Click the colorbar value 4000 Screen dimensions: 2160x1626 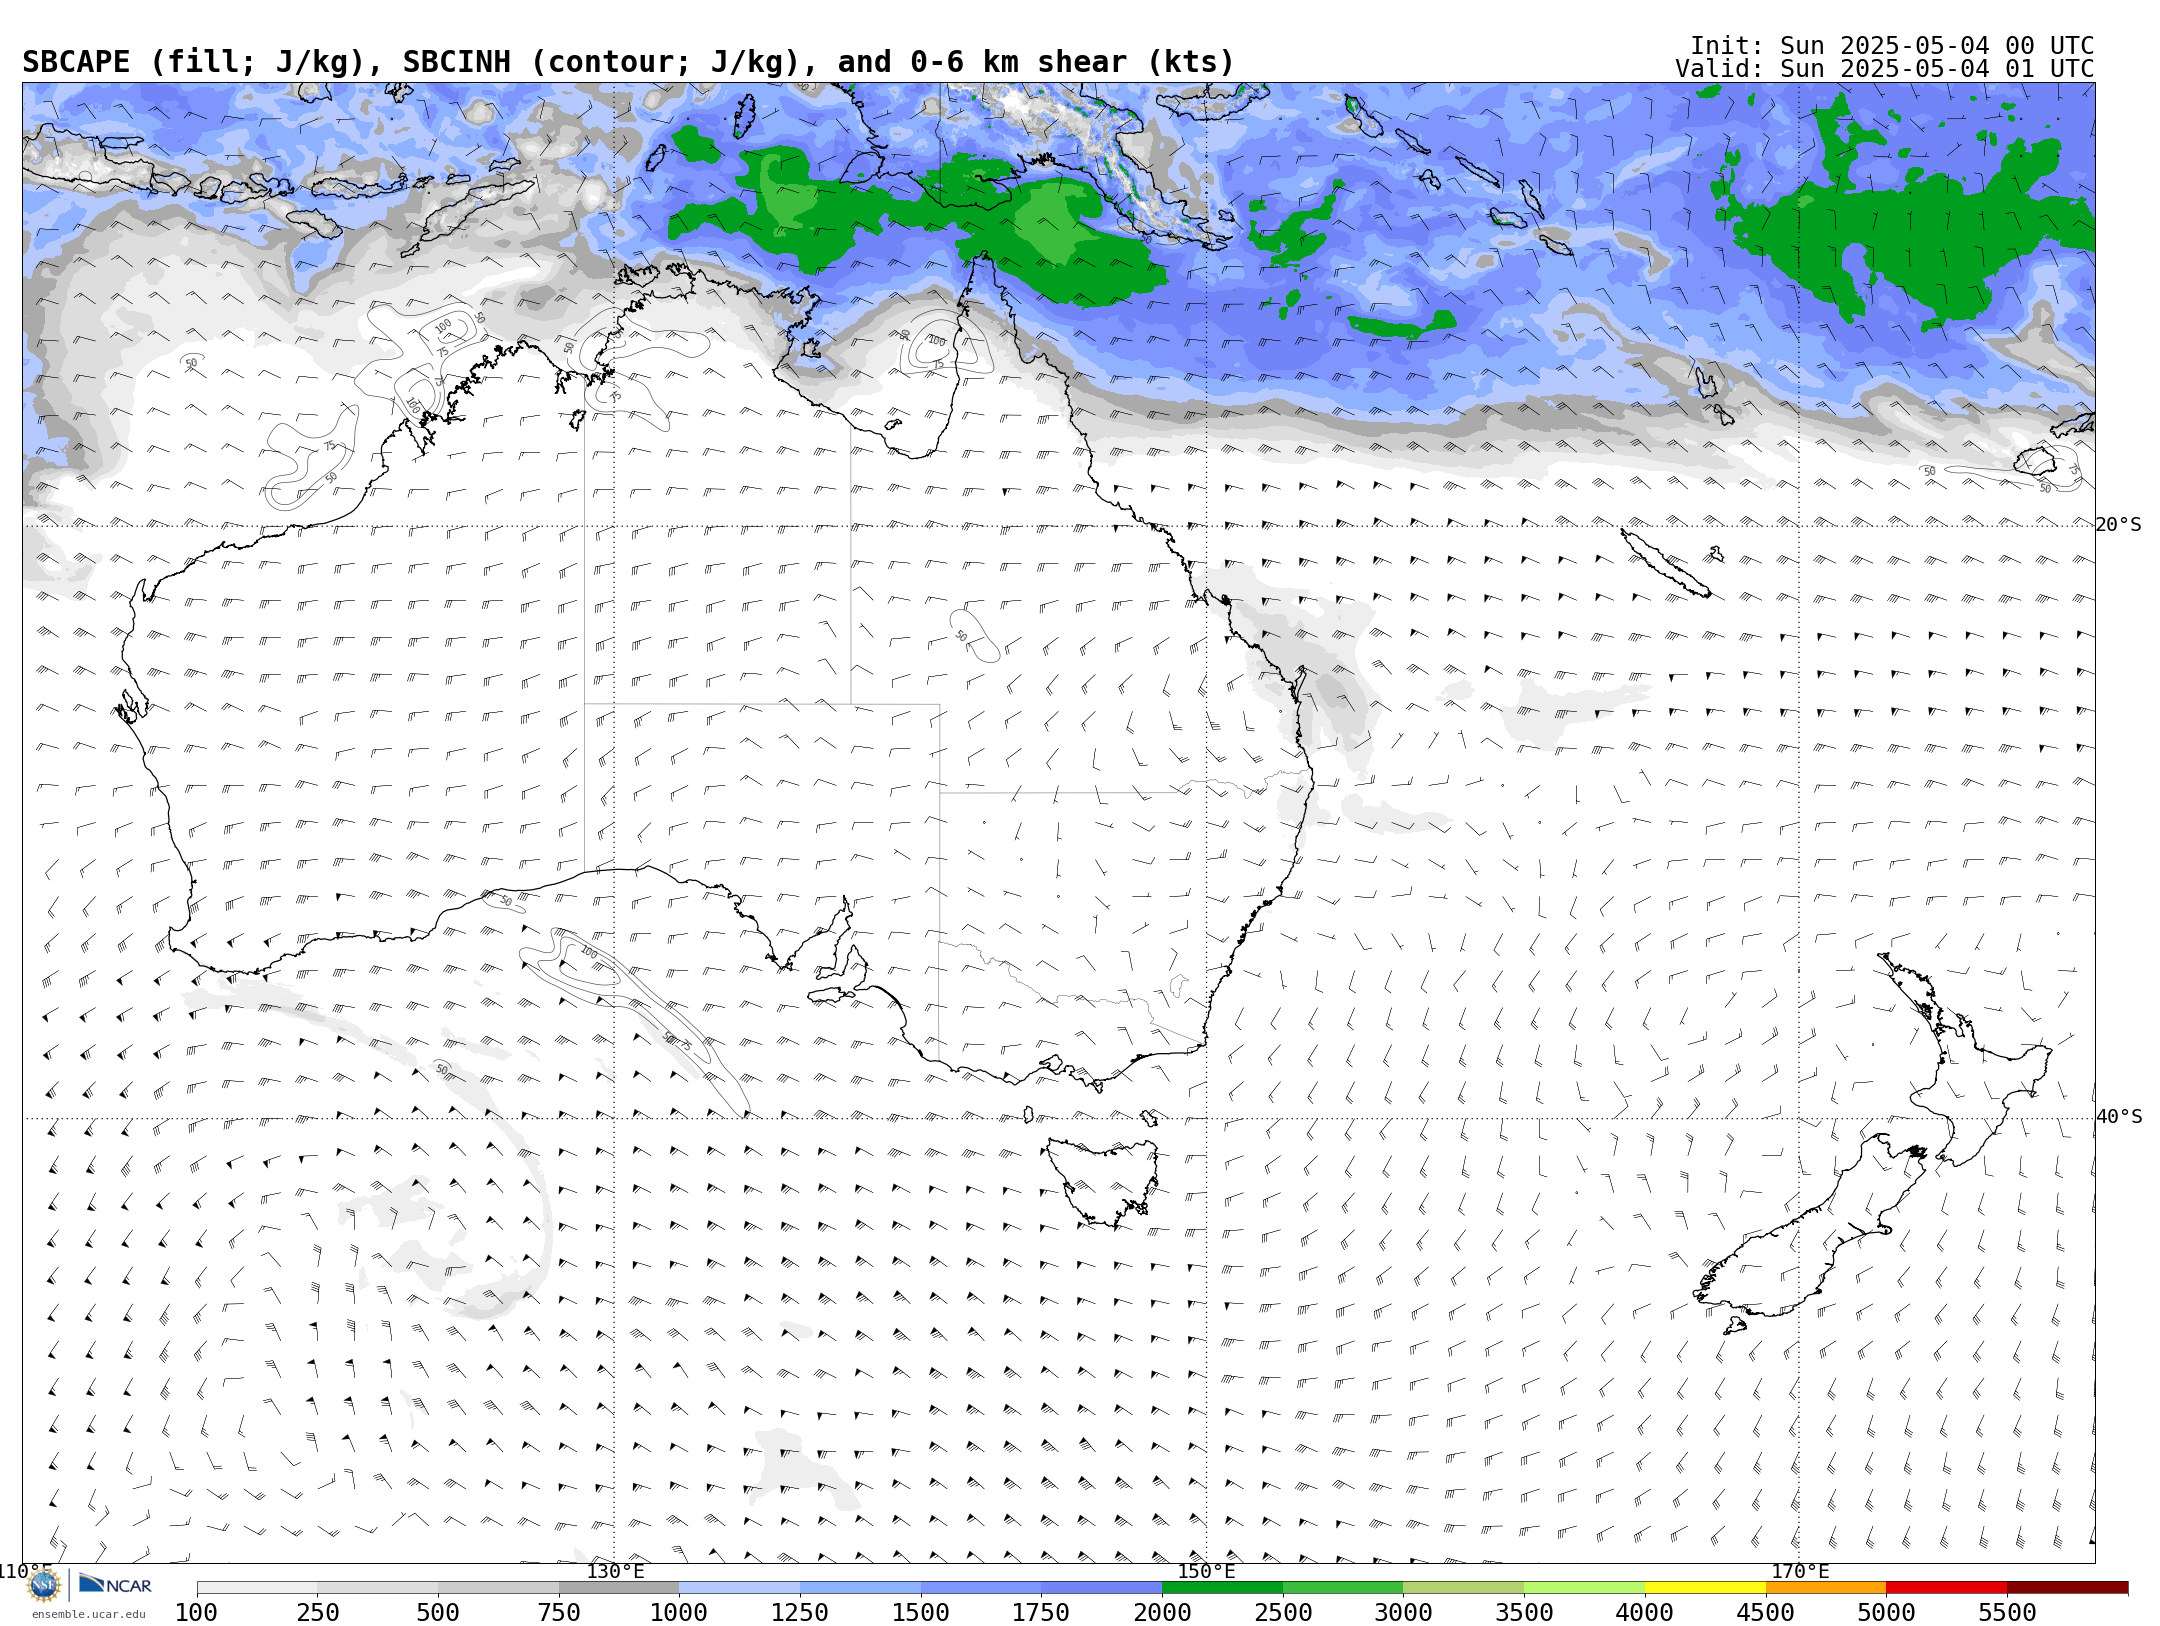(x=1645, y=1613)
